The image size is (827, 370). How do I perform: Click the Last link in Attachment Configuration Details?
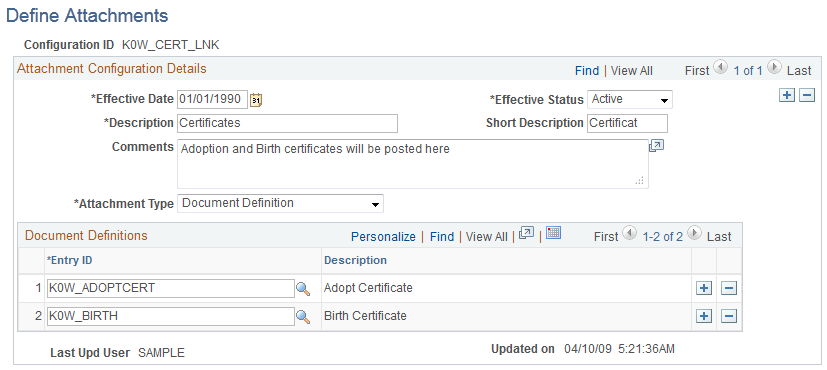(x=799, y=71)
